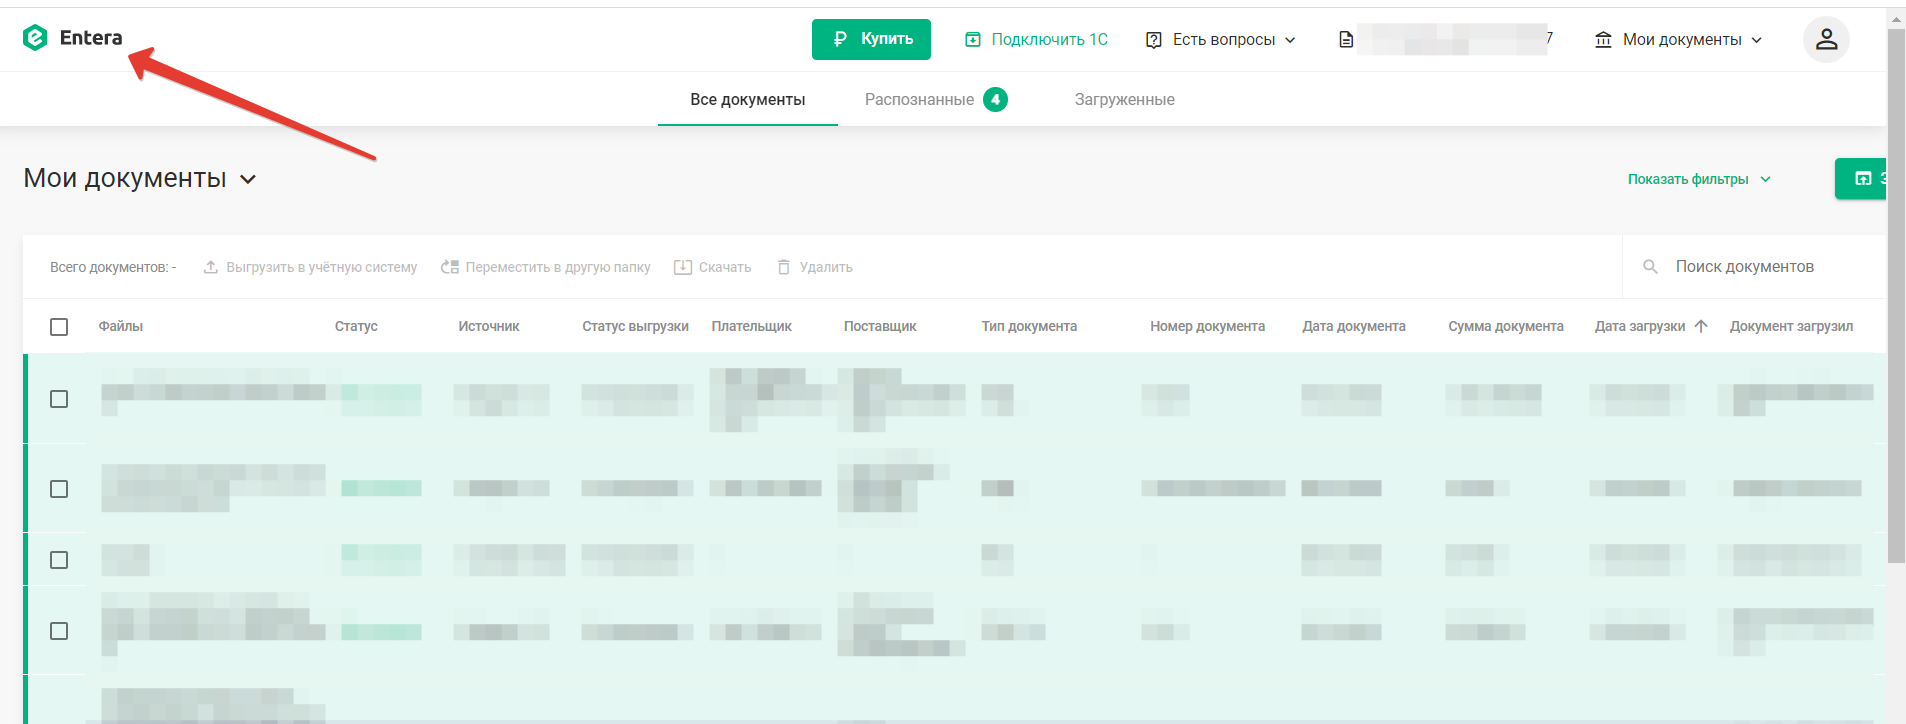This screenshot has width=1906, height=724.
Task: Sort by Плательщик column header
Action: click(752, 326)
